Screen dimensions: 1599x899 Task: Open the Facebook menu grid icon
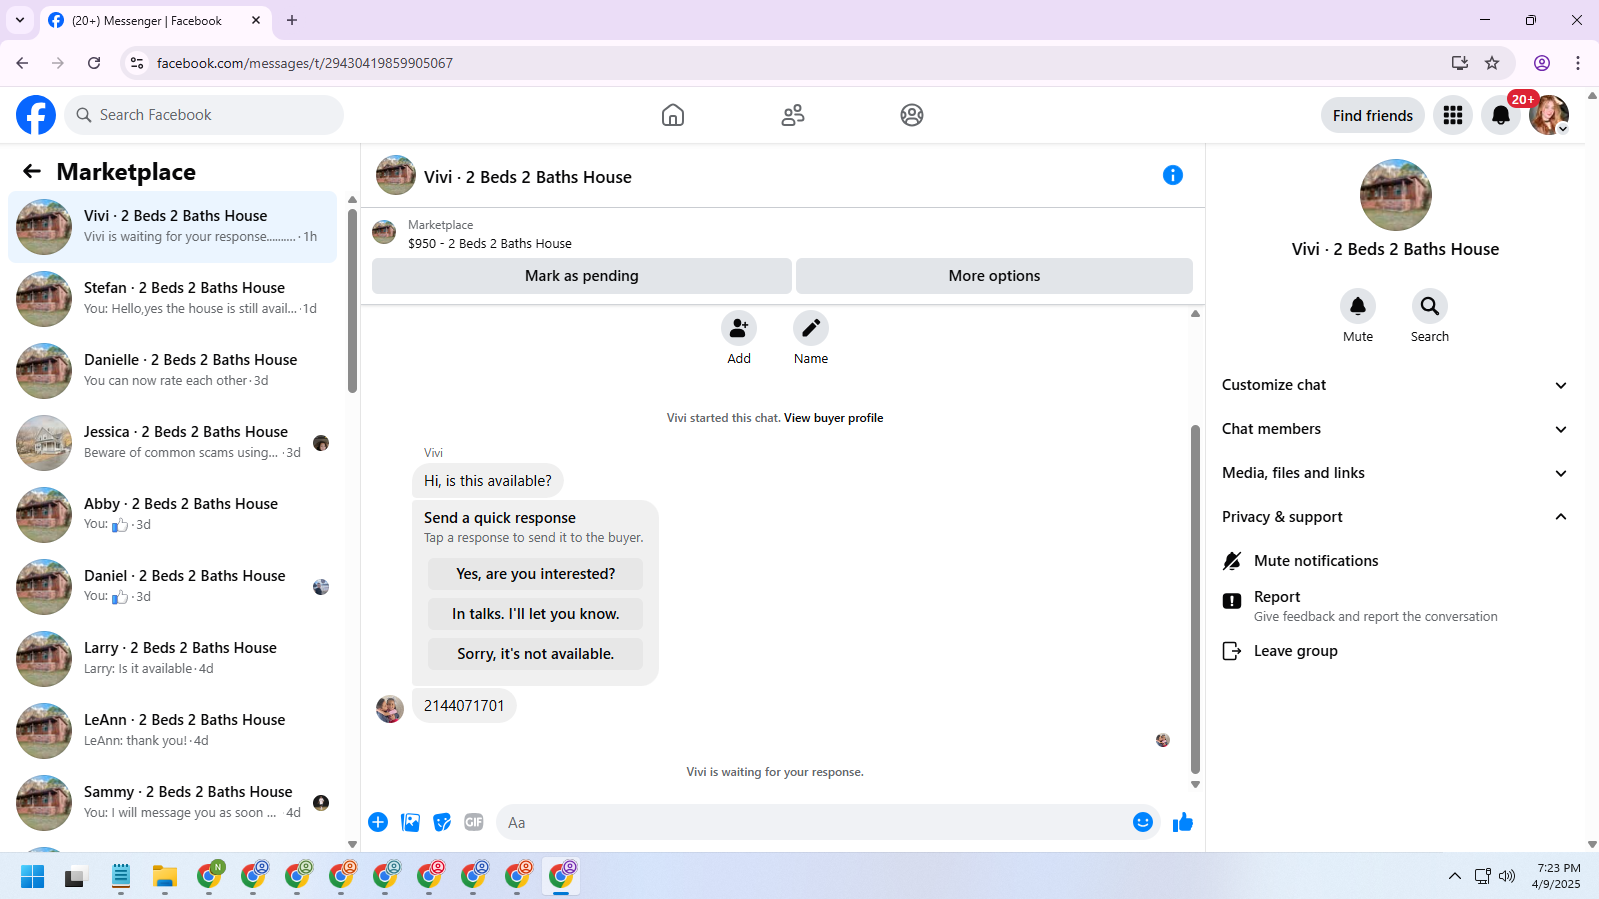1453,115
